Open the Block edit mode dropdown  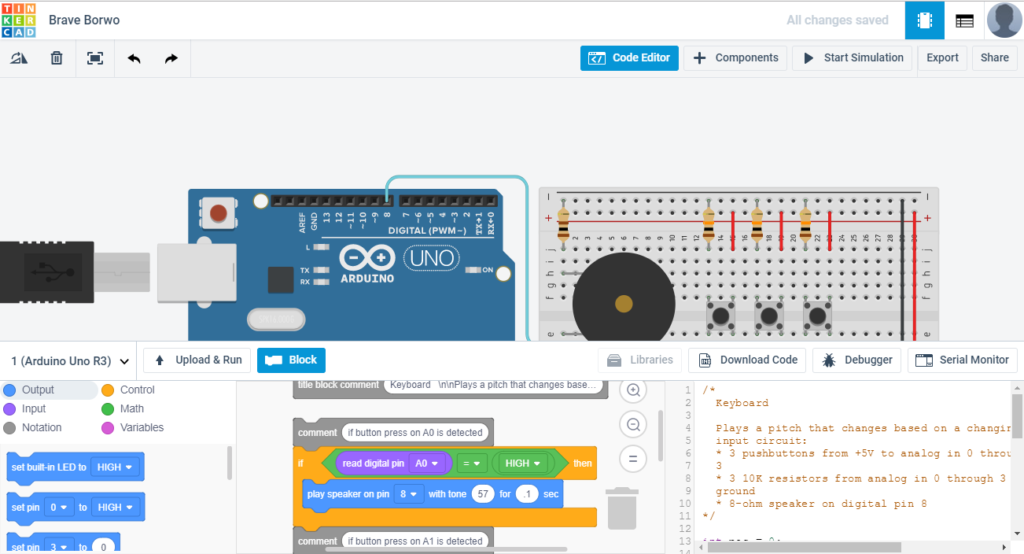[x=291, y=360]
